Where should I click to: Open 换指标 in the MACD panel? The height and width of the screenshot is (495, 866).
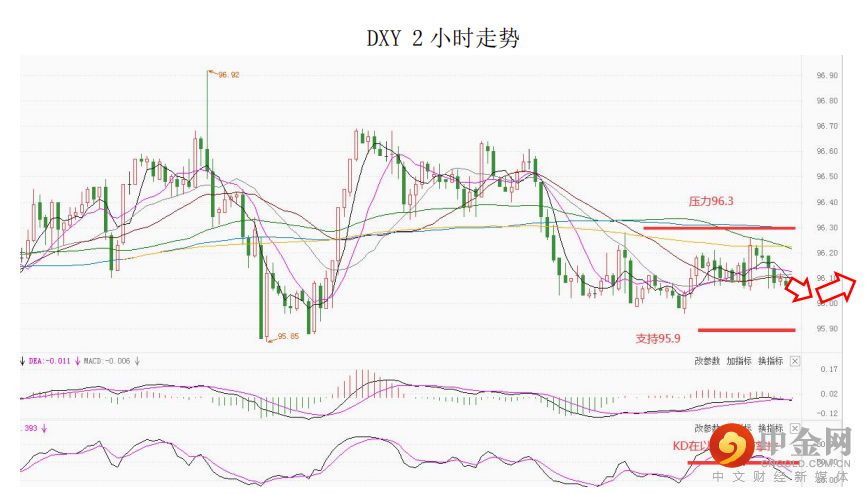click(x=770, y=361)
